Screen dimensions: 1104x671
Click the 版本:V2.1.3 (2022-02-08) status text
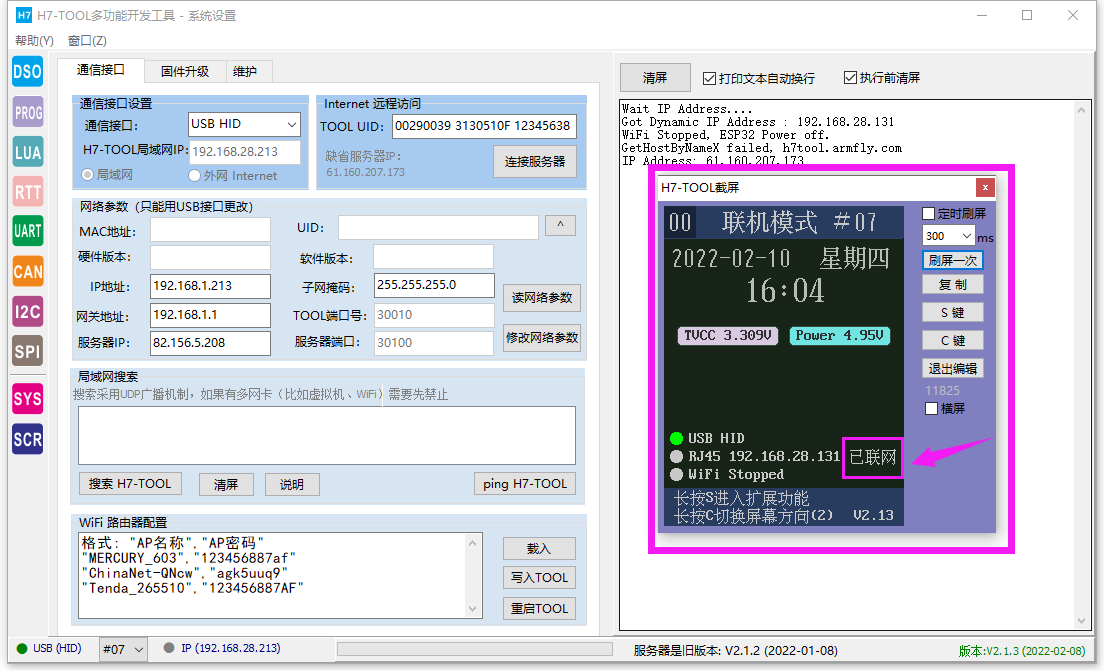1022,651
